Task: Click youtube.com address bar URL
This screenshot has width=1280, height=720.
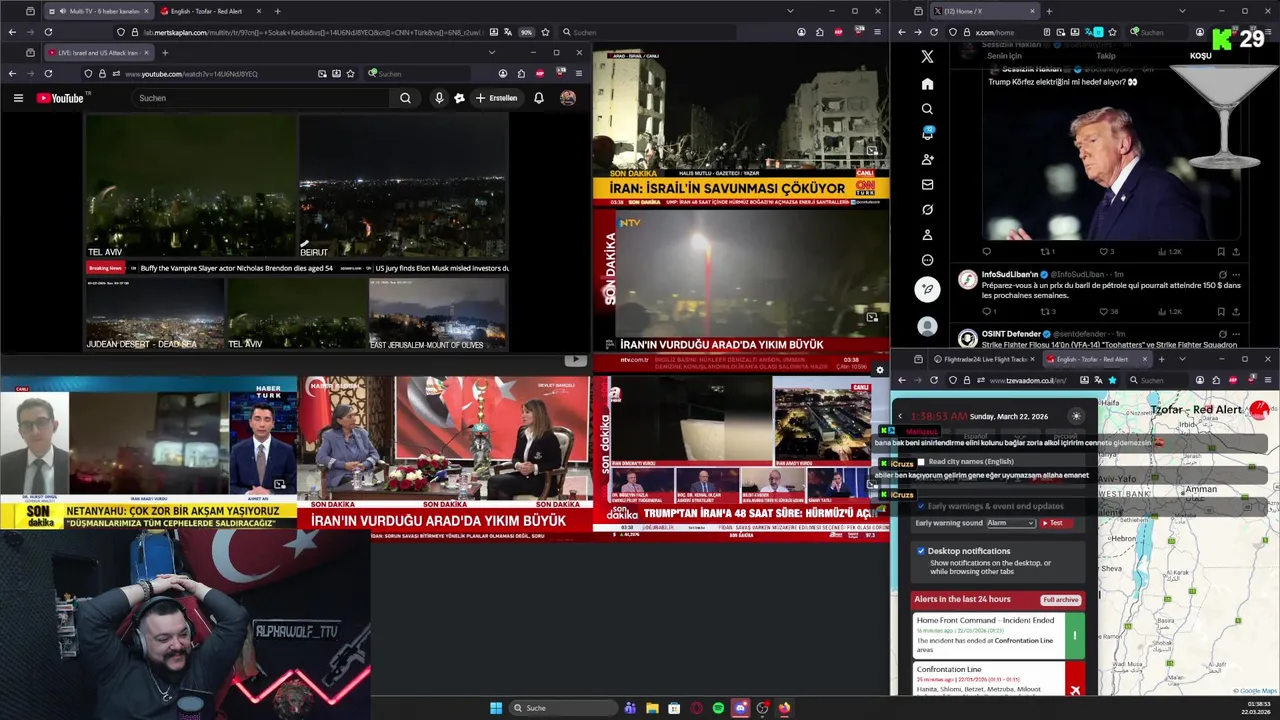Action: click(x=191, y=73)
